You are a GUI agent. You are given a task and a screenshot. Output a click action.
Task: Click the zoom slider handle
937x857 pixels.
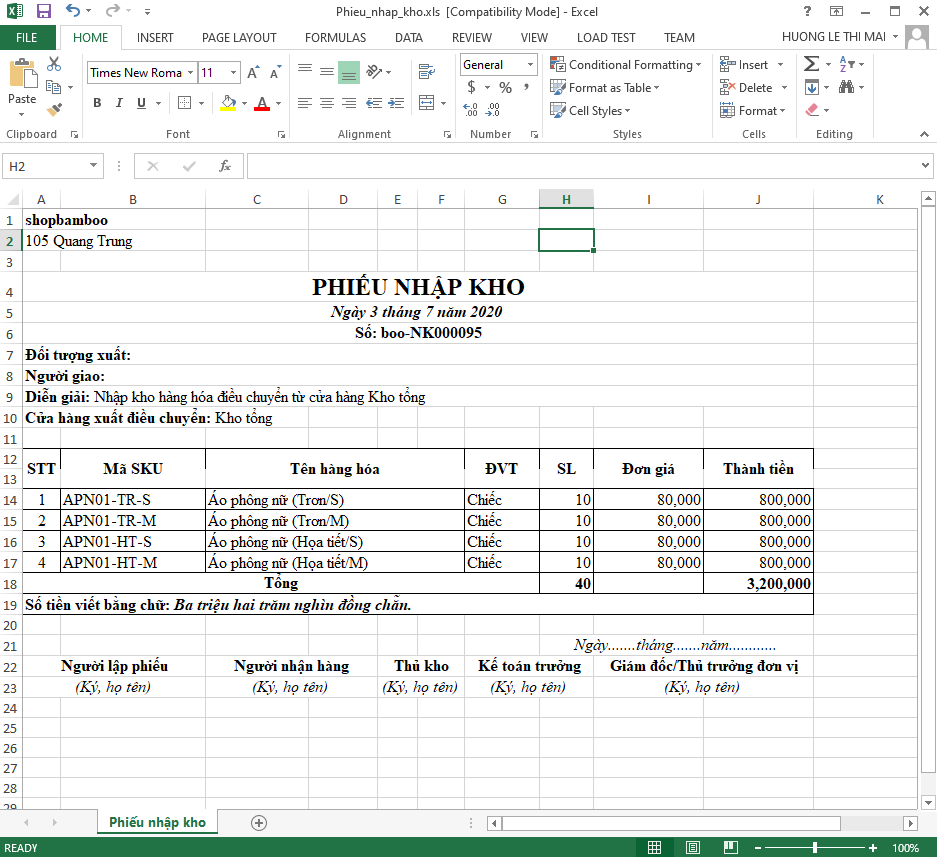point(814,847)
